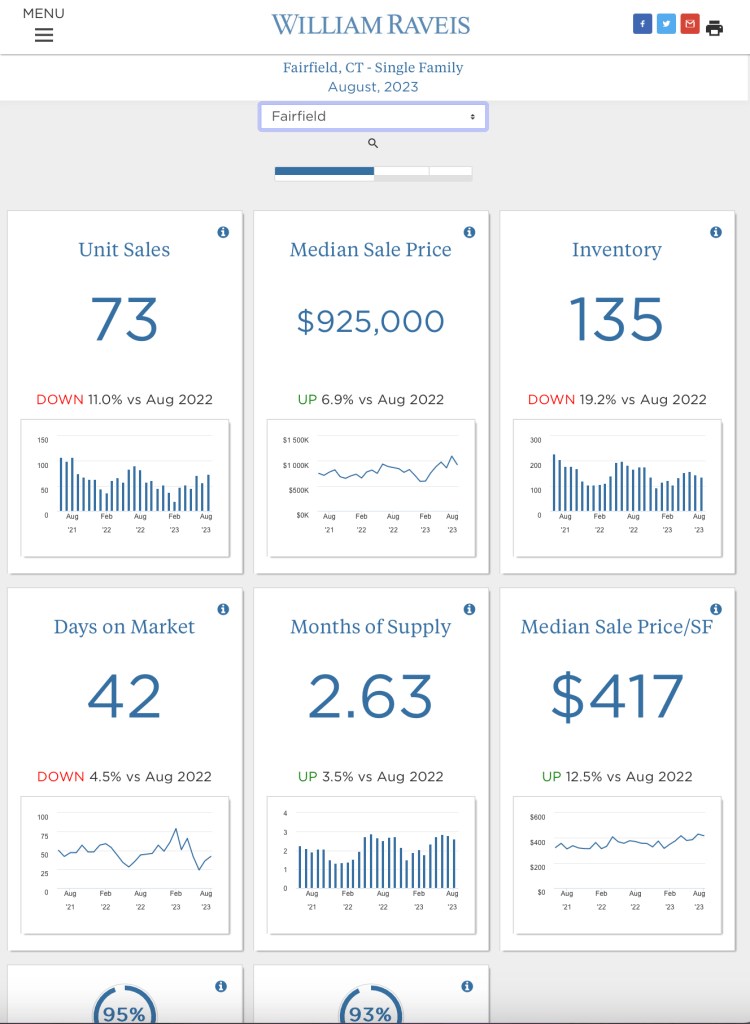Select the blue filled segment bar
This screenshot has height=1024, width=750.
point(324,171)
